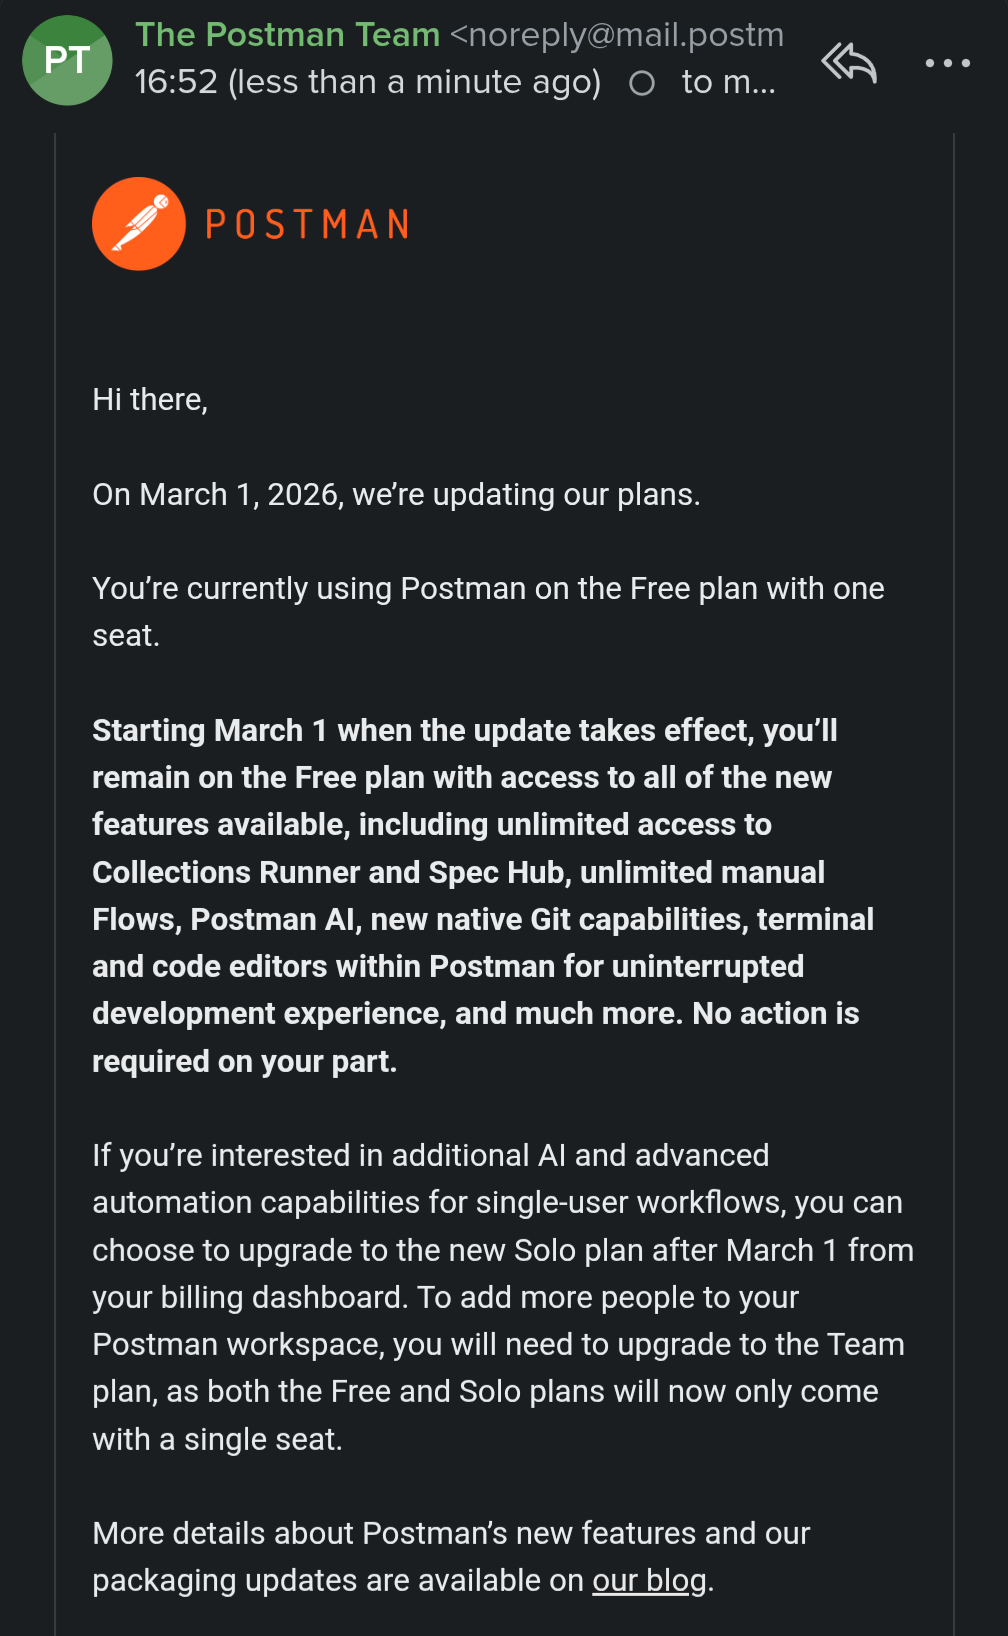Tap the green PT sender avatar
This screenshot has height=1636, width=1008.
(67, 60)
